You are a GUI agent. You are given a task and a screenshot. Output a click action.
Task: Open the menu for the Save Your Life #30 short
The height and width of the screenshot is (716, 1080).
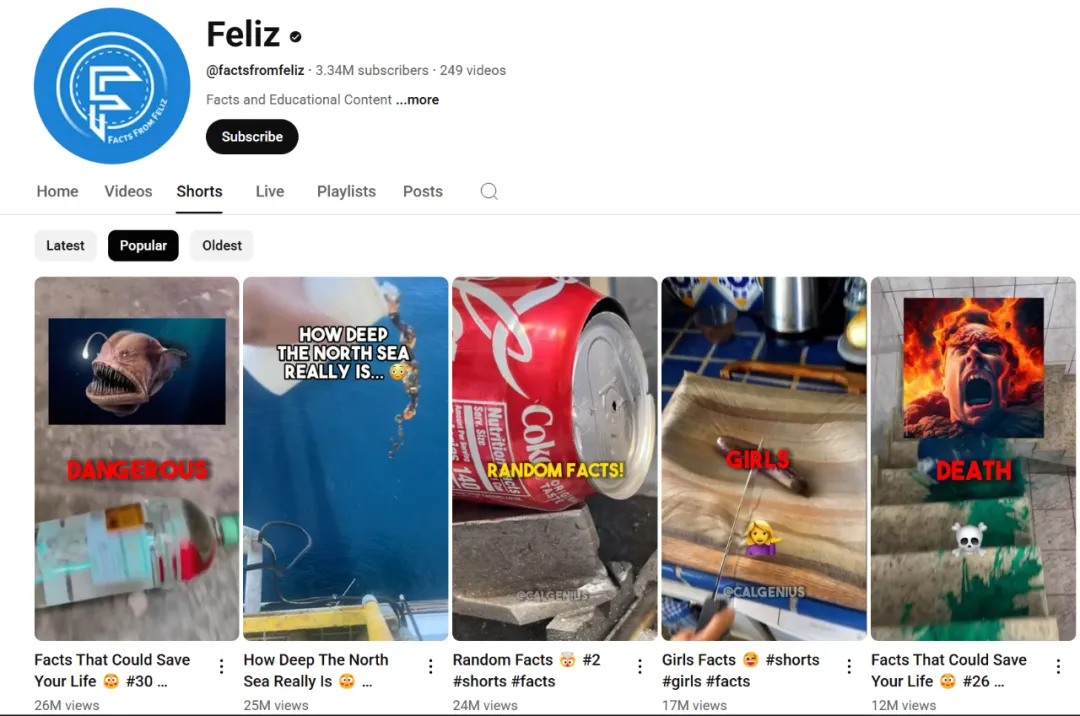tap(221, 666)
